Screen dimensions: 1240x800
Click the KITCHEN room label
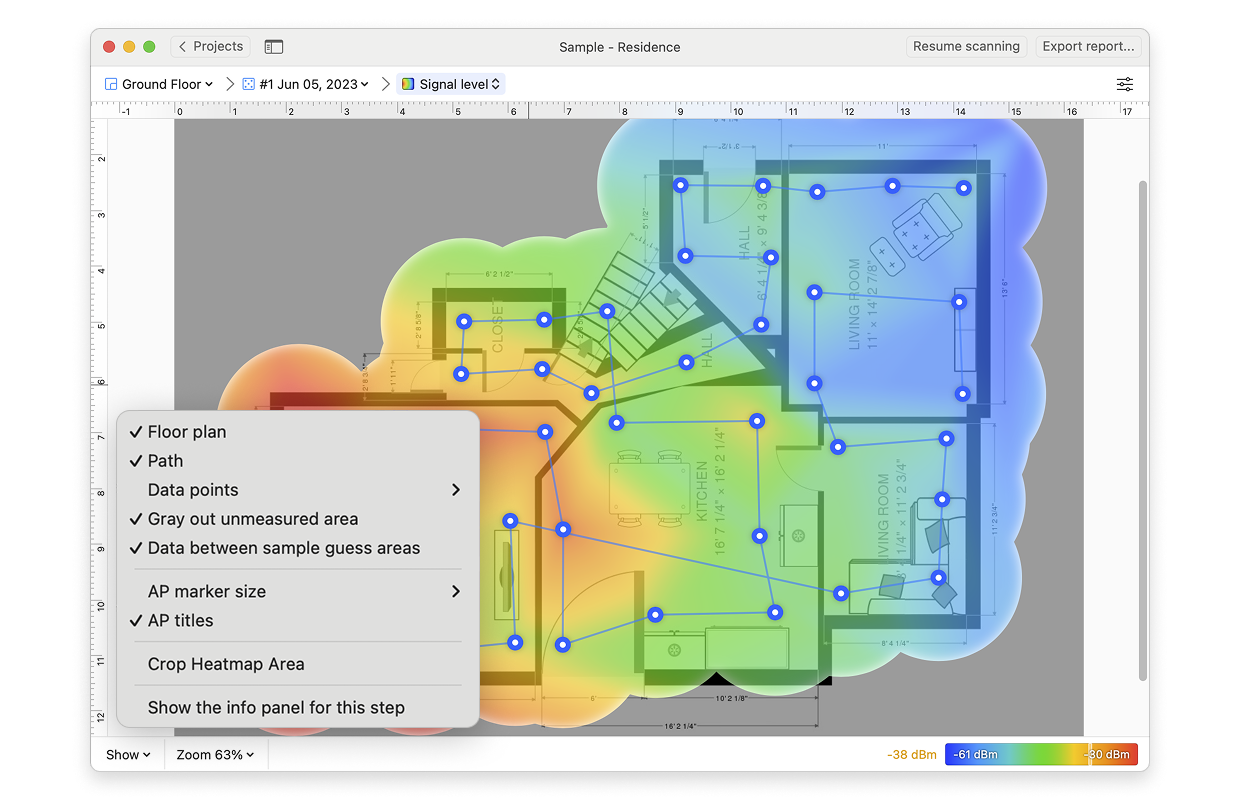[702, 491]
